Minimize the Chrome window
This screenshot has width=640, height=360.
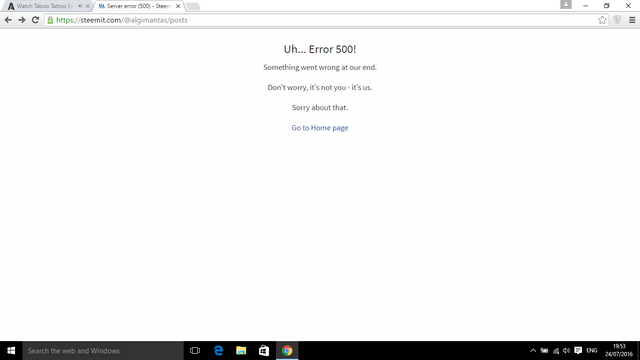click(x=586, y=6)
